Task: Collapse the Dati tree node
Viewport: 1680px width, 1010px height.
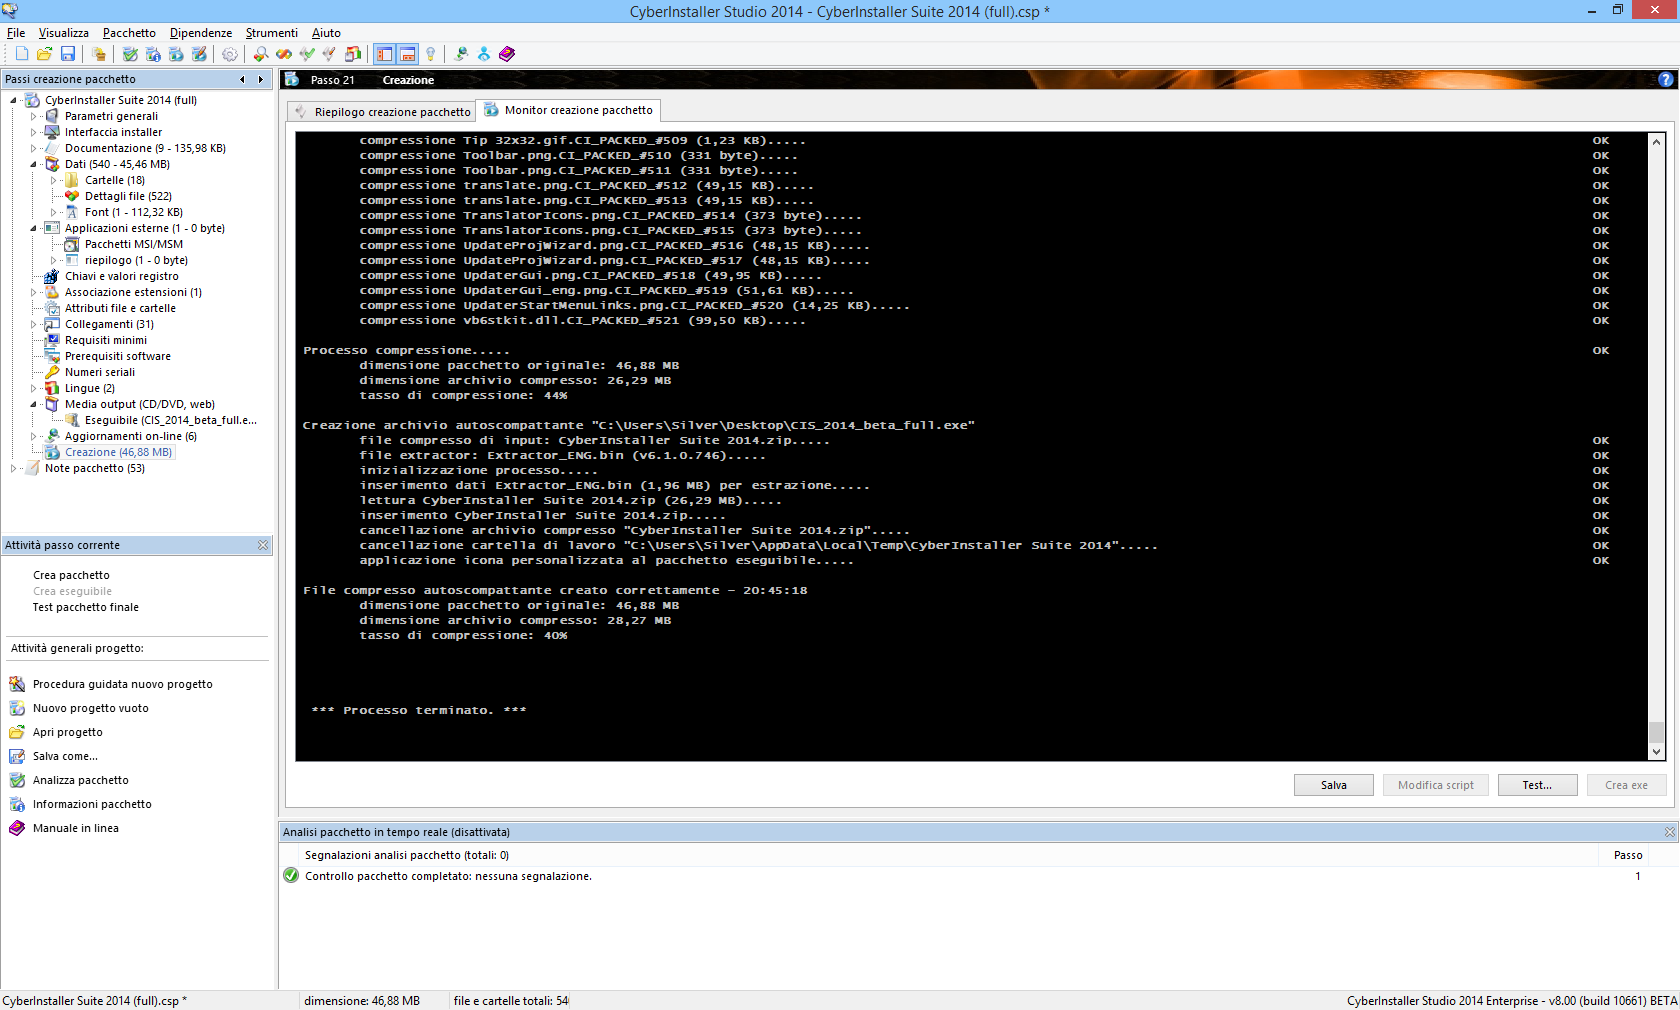Action: tap(33, 164)
